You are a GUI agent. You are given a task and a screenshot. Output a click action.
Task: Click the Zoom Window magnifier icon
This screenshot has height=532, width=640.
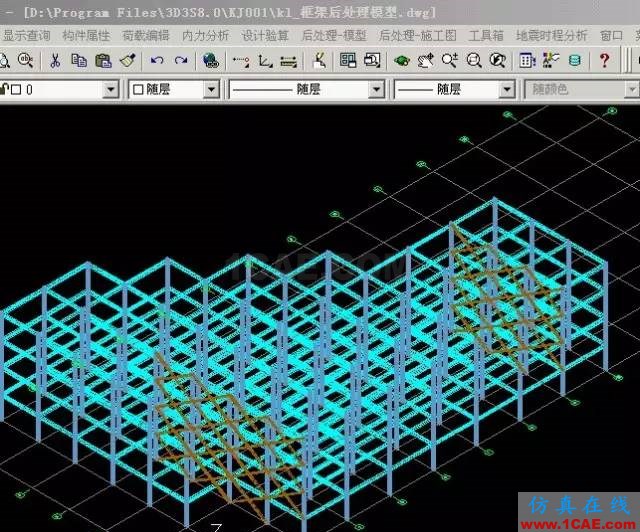point(473,60)
